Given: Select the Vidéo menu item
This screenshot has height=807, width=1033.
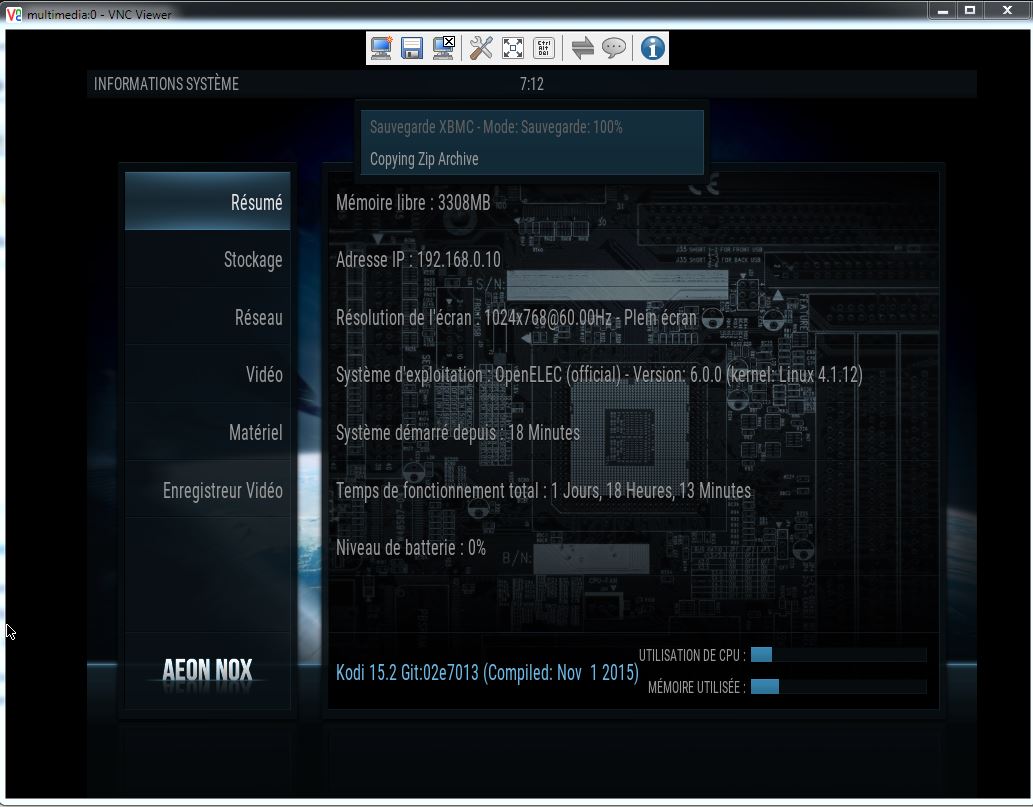Looking at the screenshot, I should [208, 374].
